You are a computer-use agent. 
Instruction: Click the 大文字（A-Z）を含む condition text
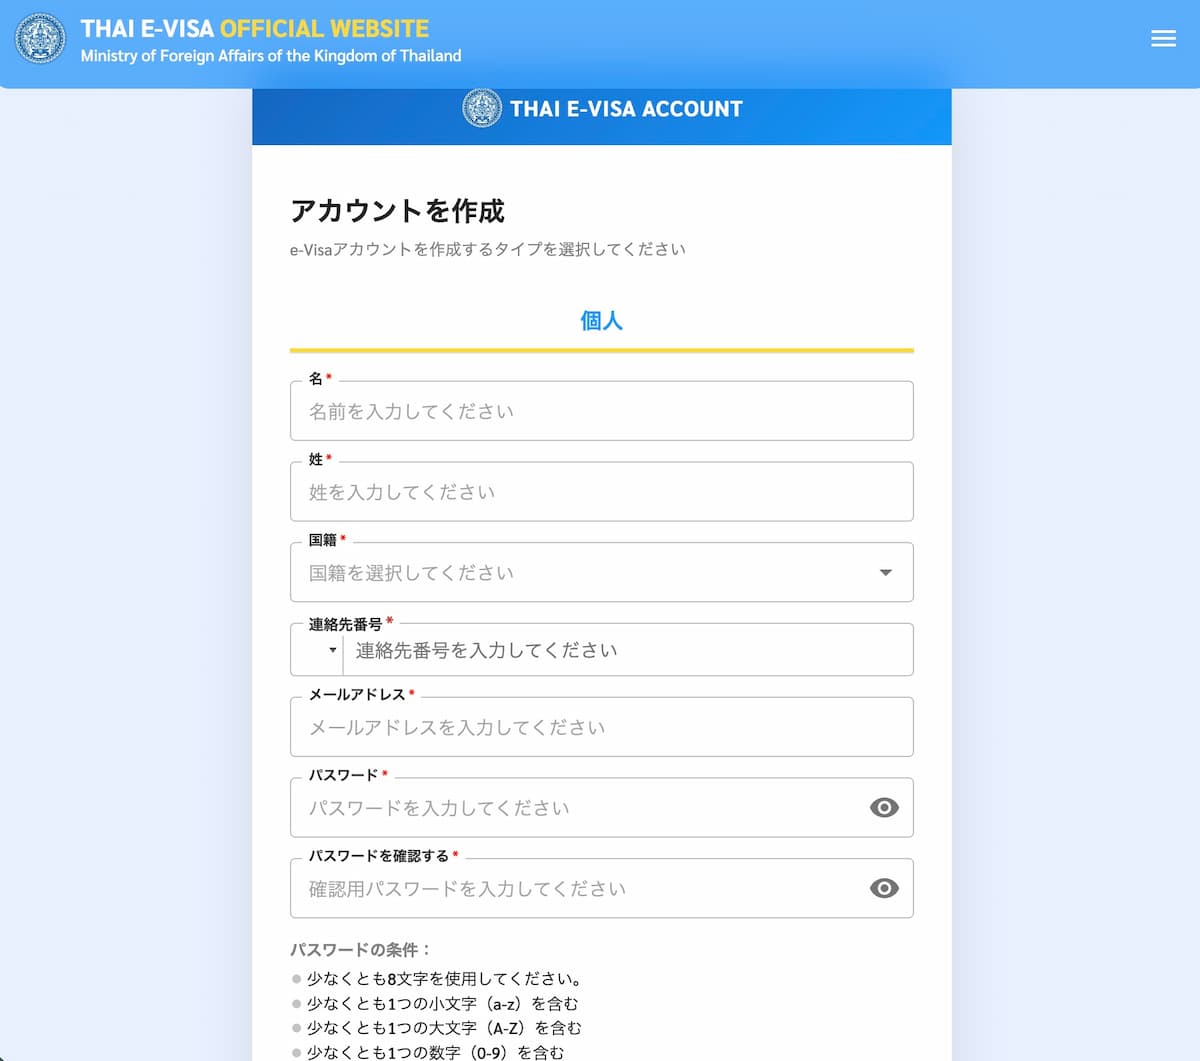coord(444,1028)
